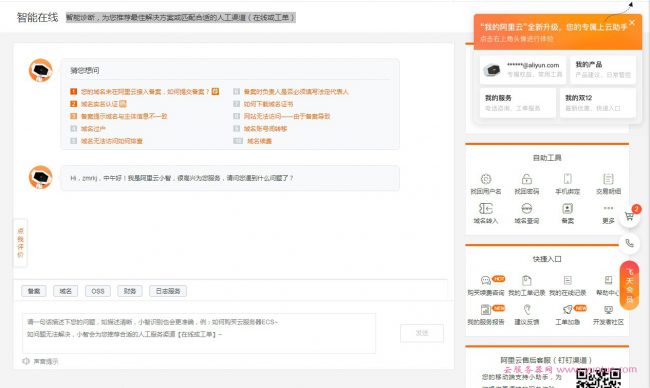Open the 帮助中心 help center
650x388 pixels.
608,285
